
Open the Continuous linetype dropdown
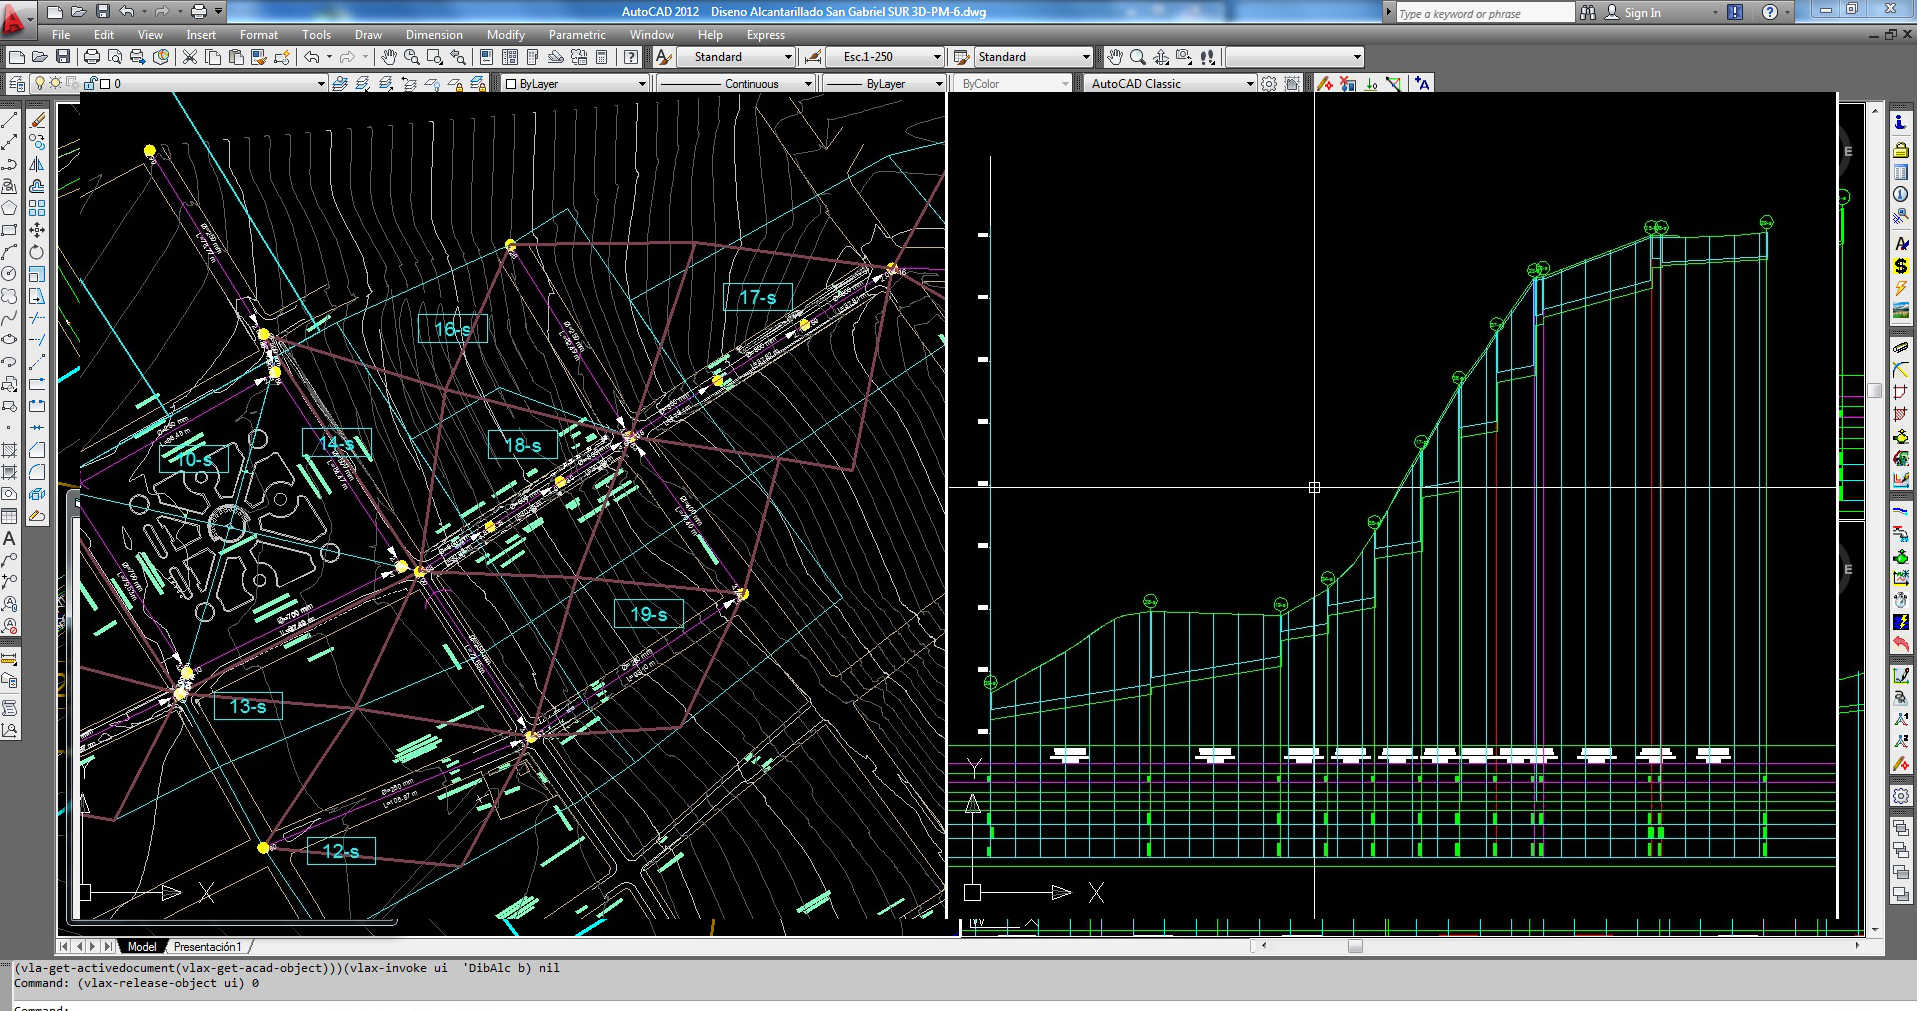[x=808, y=84]
